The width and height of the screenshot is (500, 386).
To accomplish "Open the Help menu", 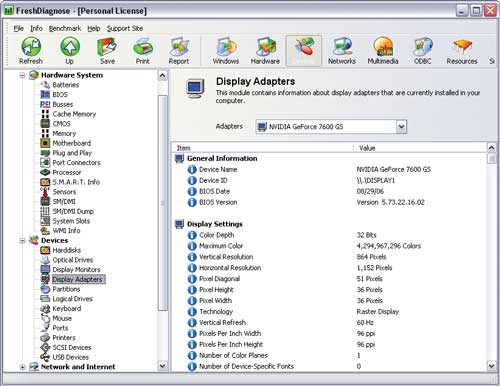I will 94,28.
